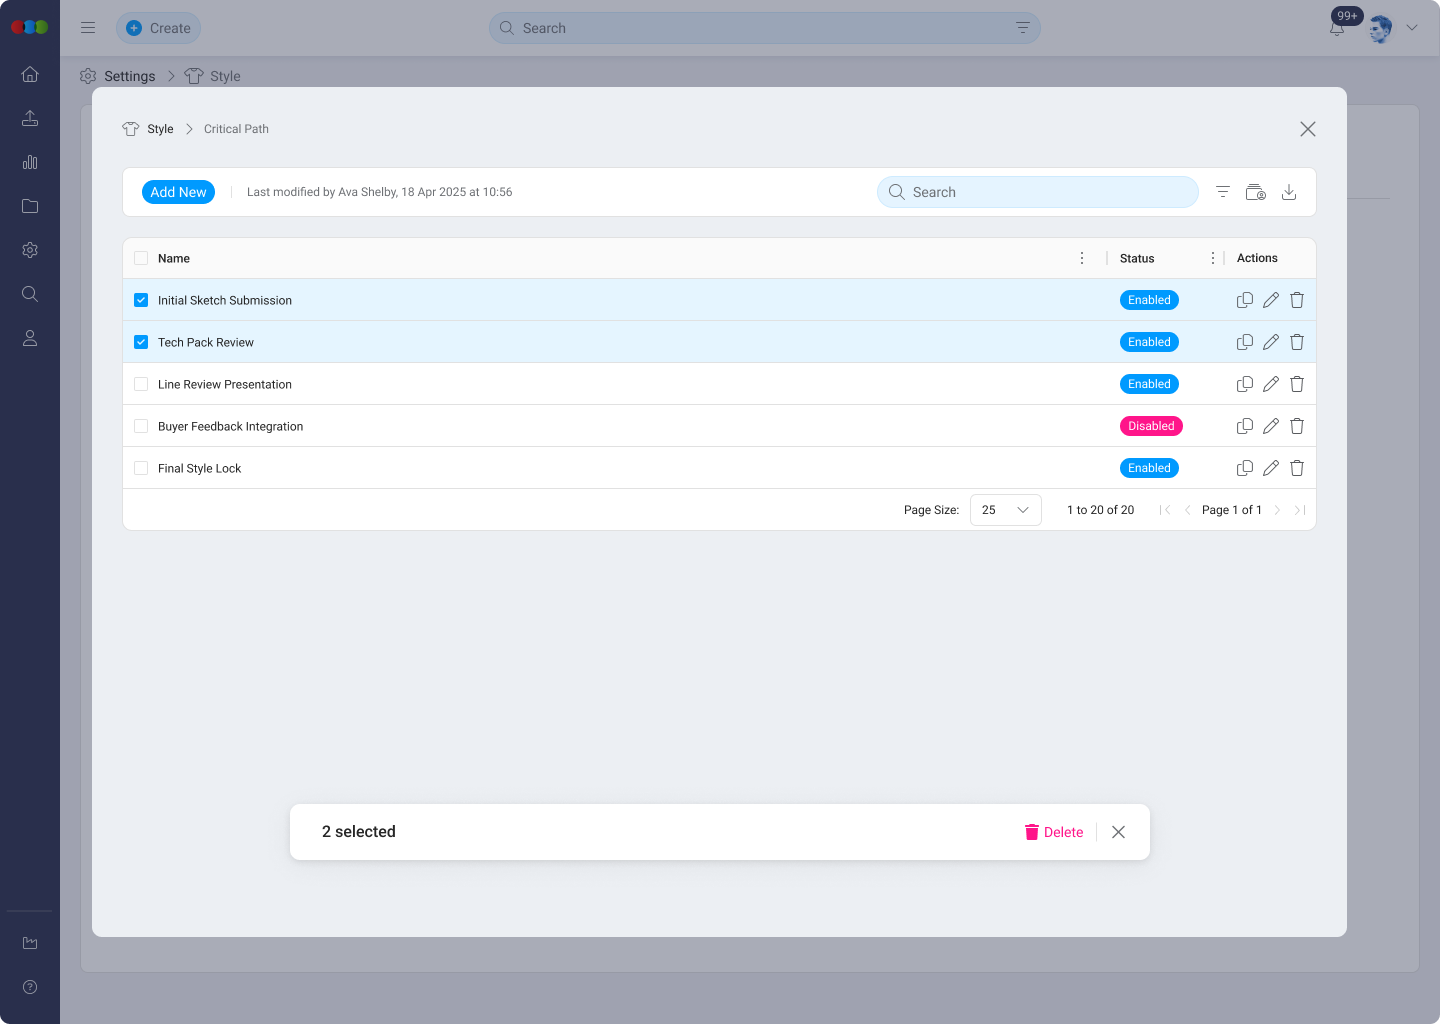Check the select-all checkbox in table header

[x=140, y=258]
